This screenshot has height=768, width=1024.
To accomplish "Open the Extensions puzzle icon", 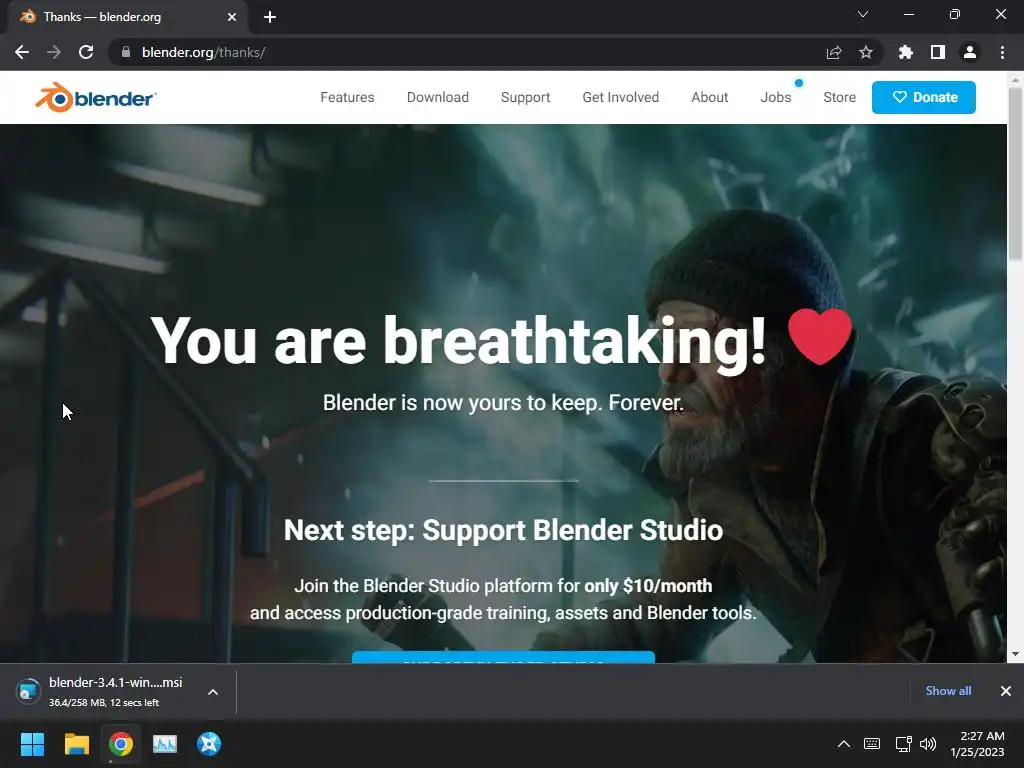I will tap(906, 52).
